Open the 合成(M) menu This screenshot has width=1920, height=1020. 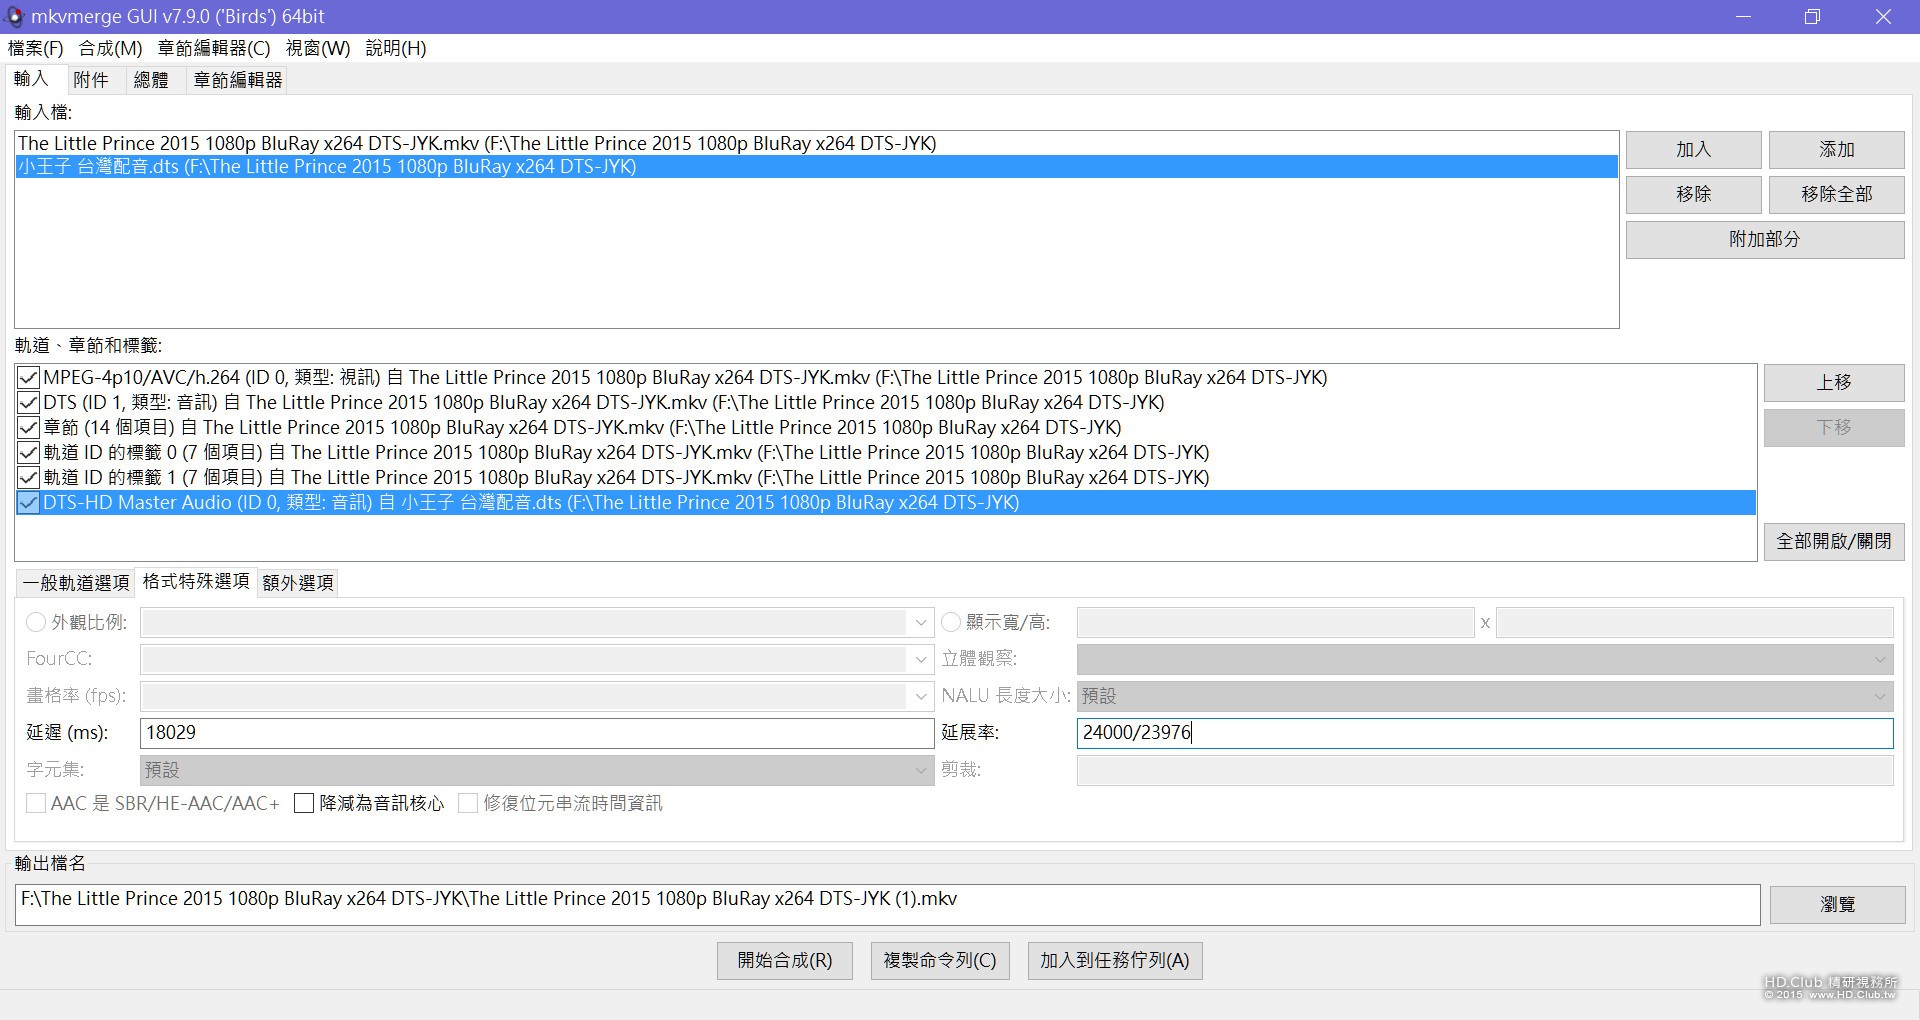[111, 48]
